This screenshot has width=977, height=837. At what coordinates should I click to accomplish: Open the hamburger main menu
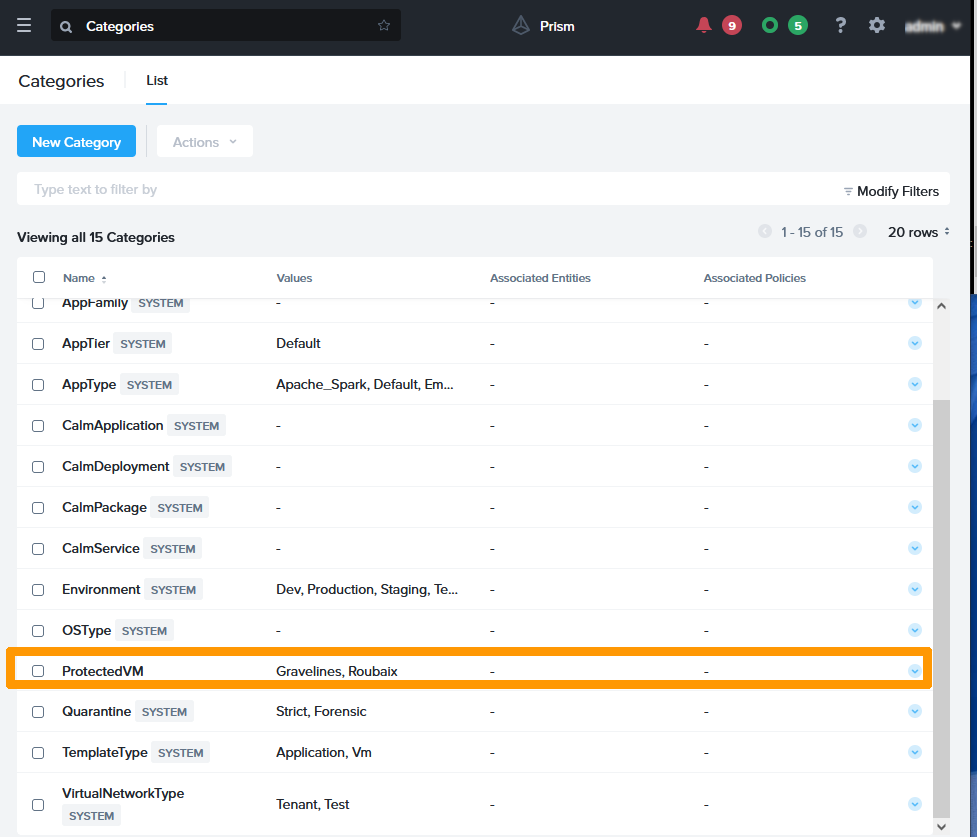pos(24,26)
